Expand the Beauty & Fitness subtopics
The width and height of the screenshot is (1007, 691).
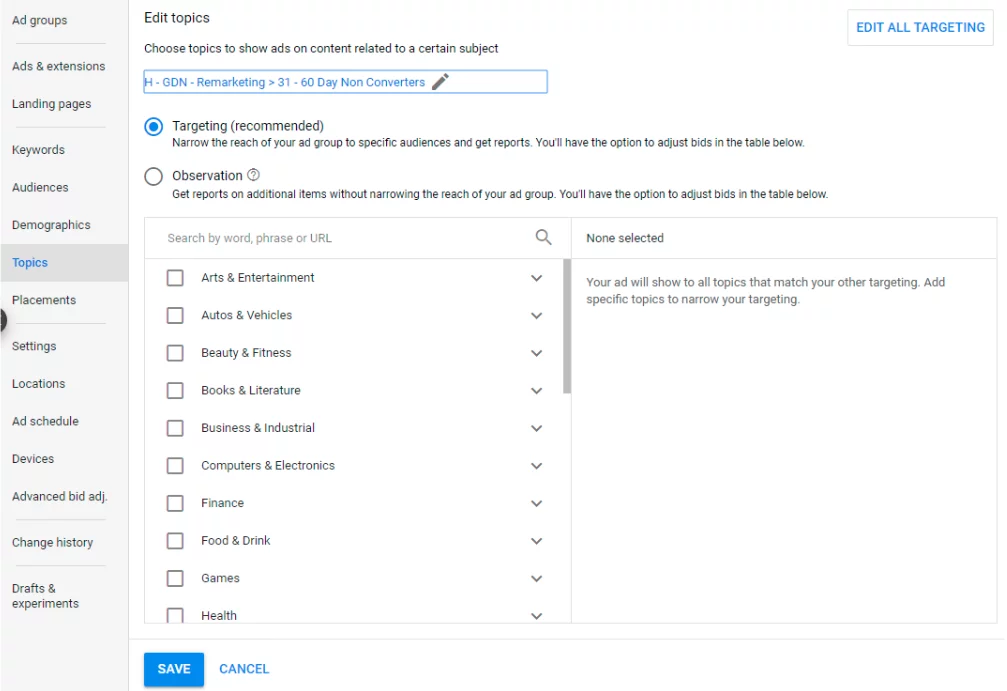(536, 353)
